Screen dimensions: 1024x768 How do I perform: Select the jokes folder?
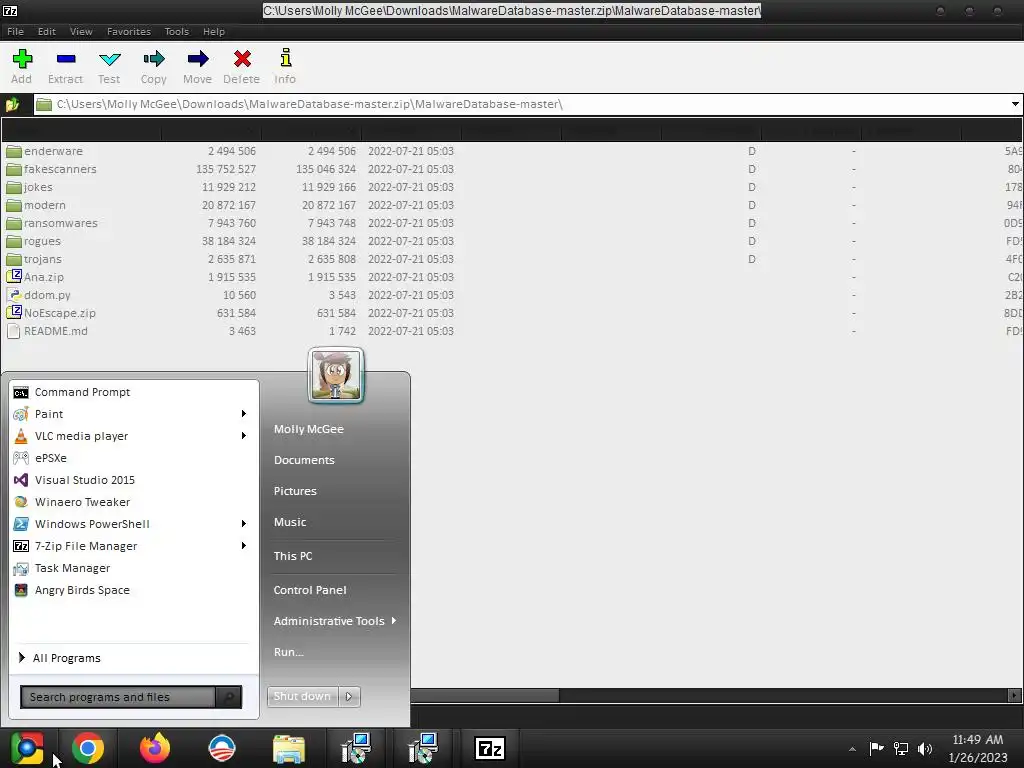pos(29,187)
